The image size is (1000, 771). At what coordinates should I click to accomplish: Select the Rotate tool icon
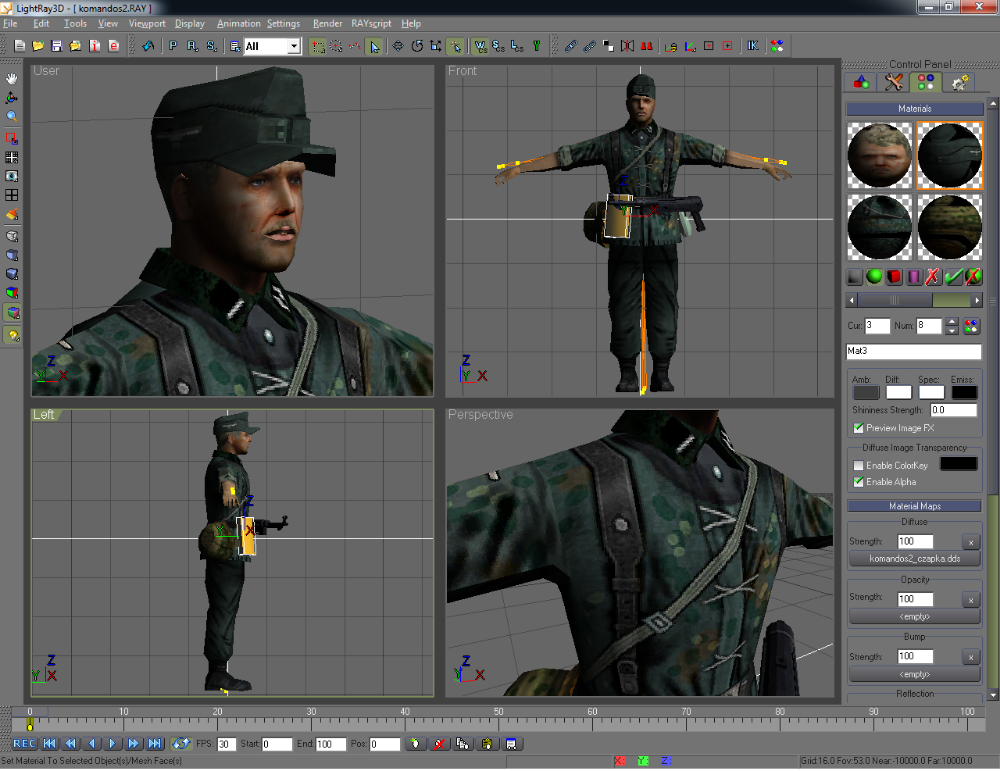tap(417, 46)
